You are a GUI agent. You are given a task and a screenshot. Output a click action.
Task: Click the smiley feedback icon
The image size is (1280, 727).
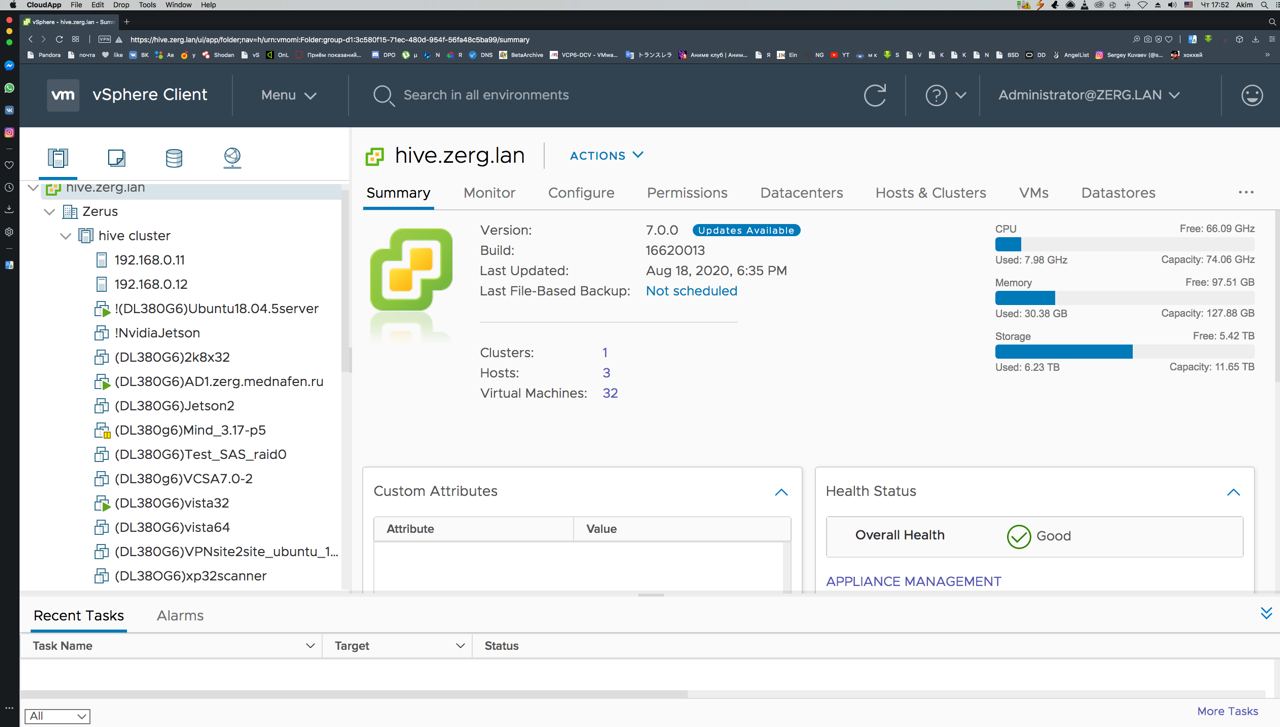coord(1252,95)
